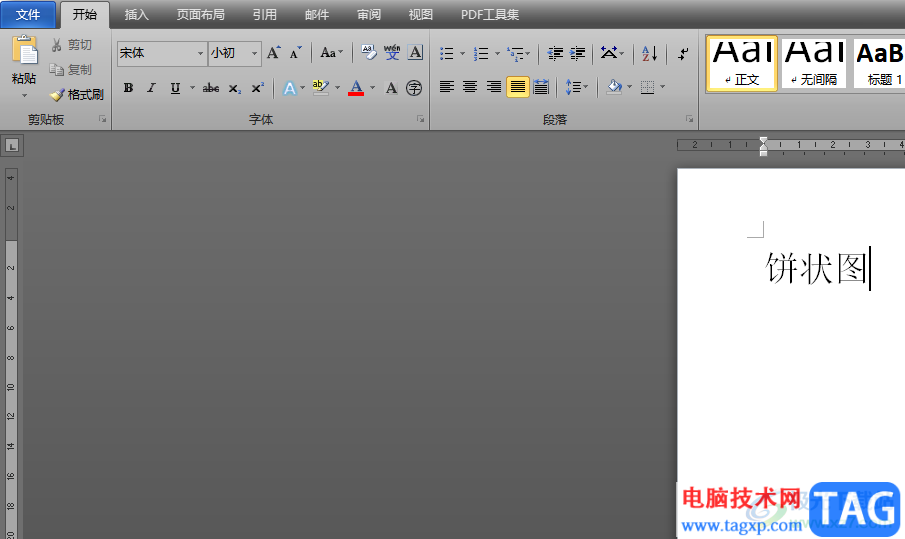Image resolution: width=905 pixels, height=539 pixels.
Task: Open the 段落 dialog launcher
Action: (689, 119)
